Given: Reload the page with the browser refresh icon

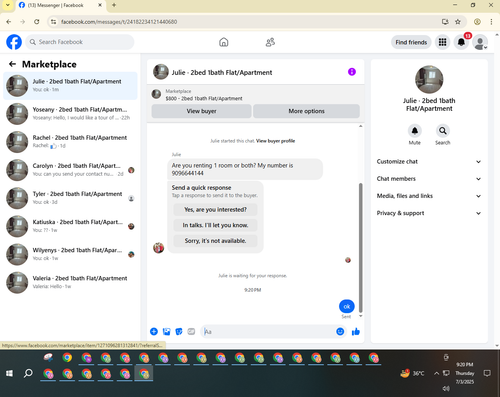Looking at the screenshot, I should [x=37, y=22].
